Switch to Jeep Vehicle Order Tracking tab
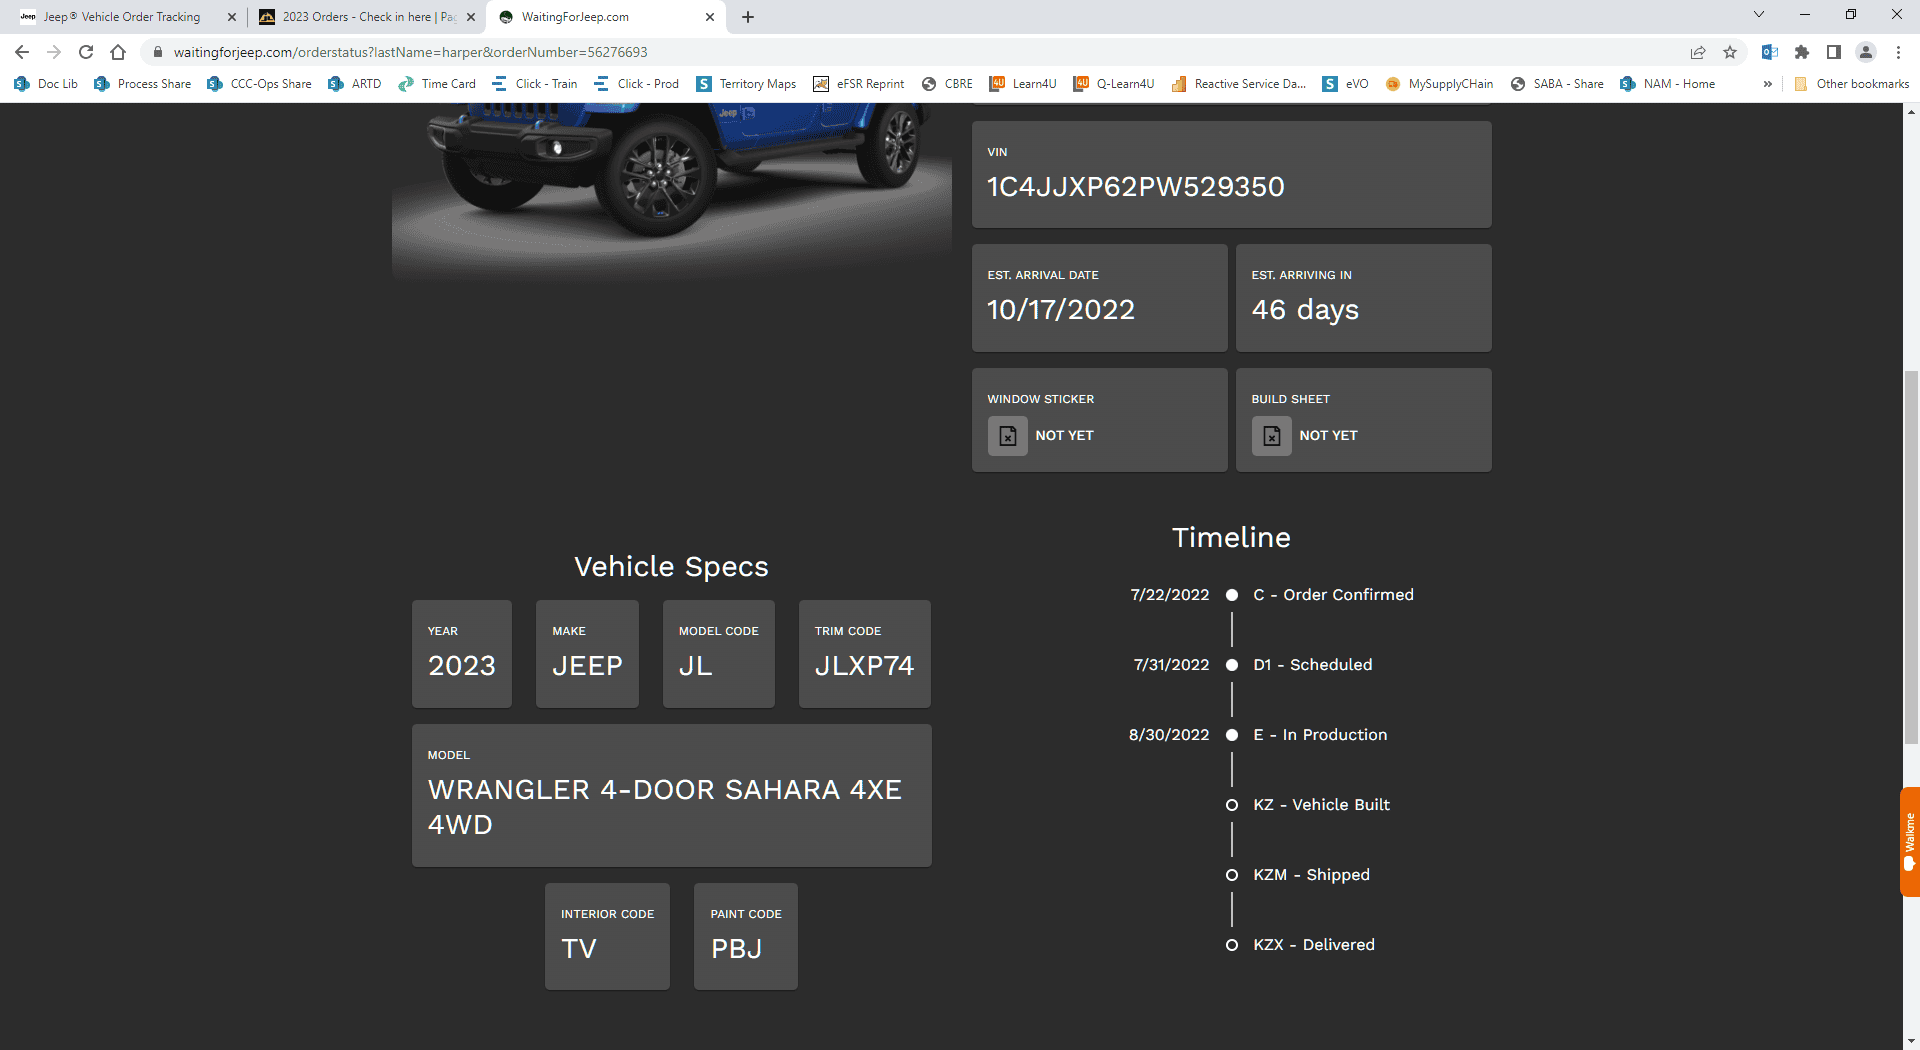The height and width of the screenshot is (1050, 1920). point(120,17)
